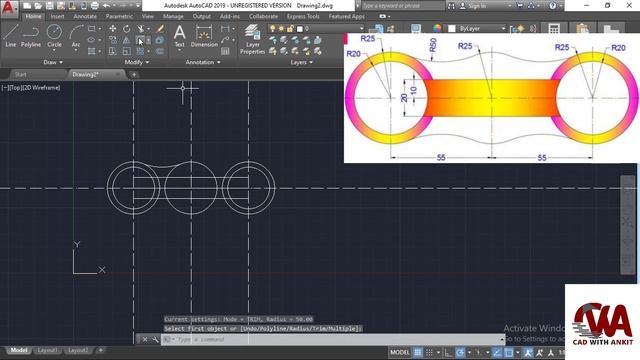Open the Help question mark button

[553, 6]
